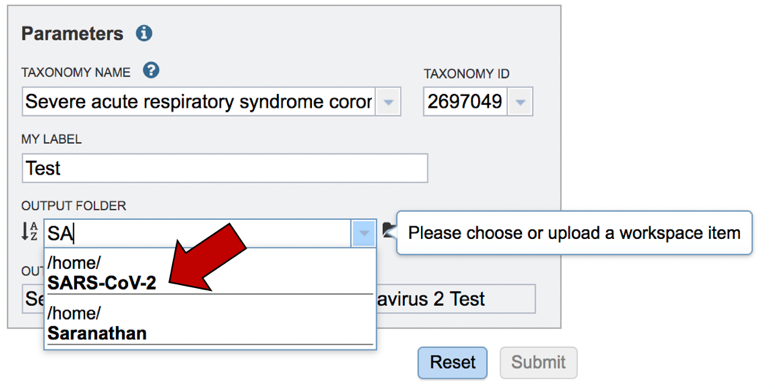Click the Parameters section heading
The height and width of the screenshot is (389, 775).
72,34
